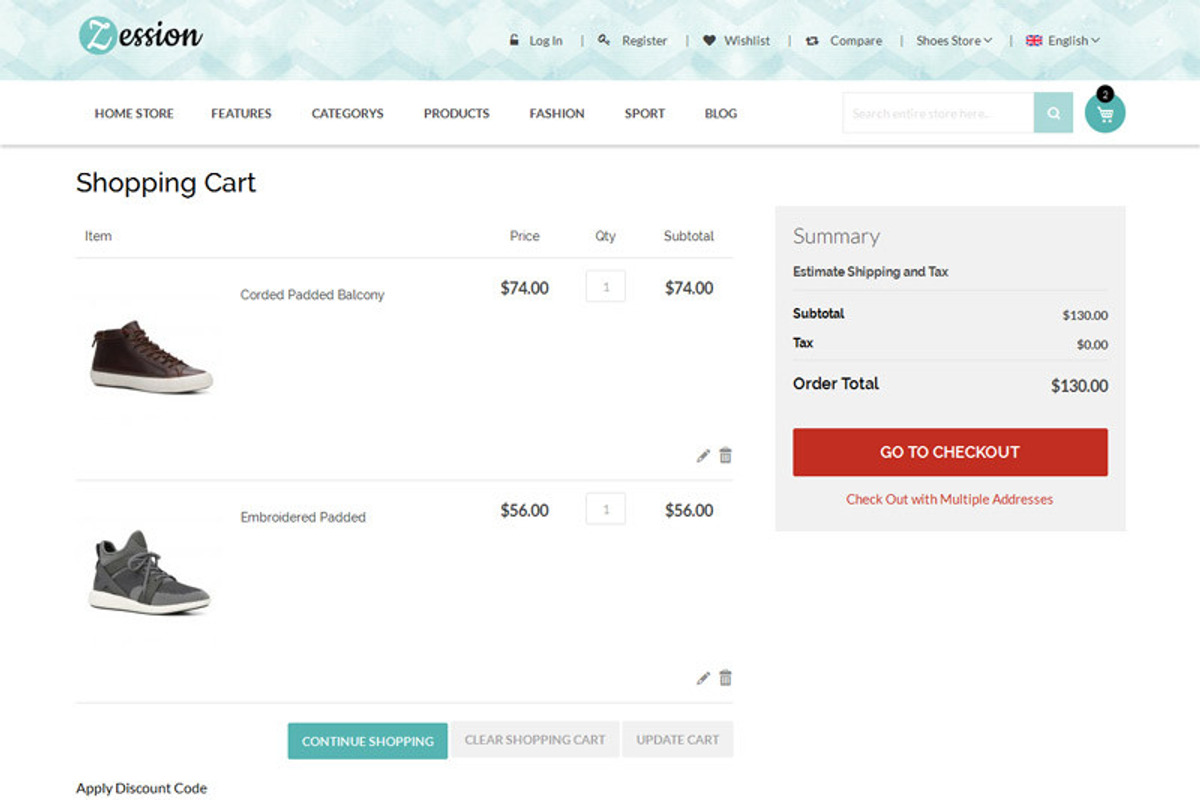Select the Products navigation menu
1200x800 pixels.
(x=456, y=114)
